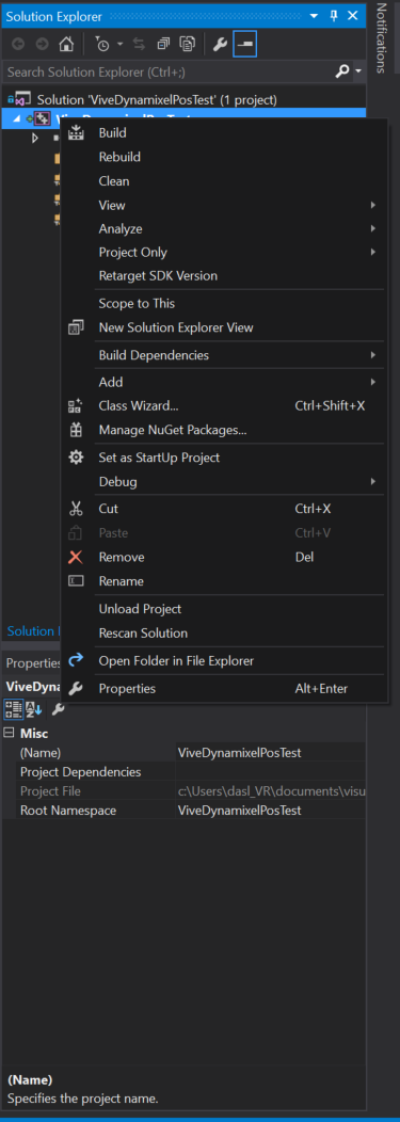Screen dimensions: 400x1122
Task: Click the Home icon in Solution Explorer toolbar
Action: 66,44
